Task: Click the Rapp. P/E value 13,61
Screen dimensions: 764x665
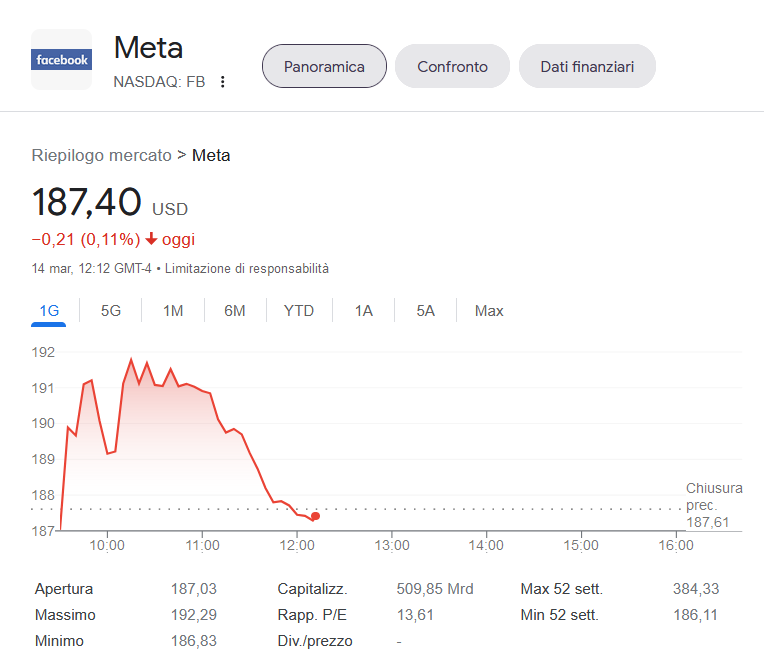Action: [x=415, y=615]
